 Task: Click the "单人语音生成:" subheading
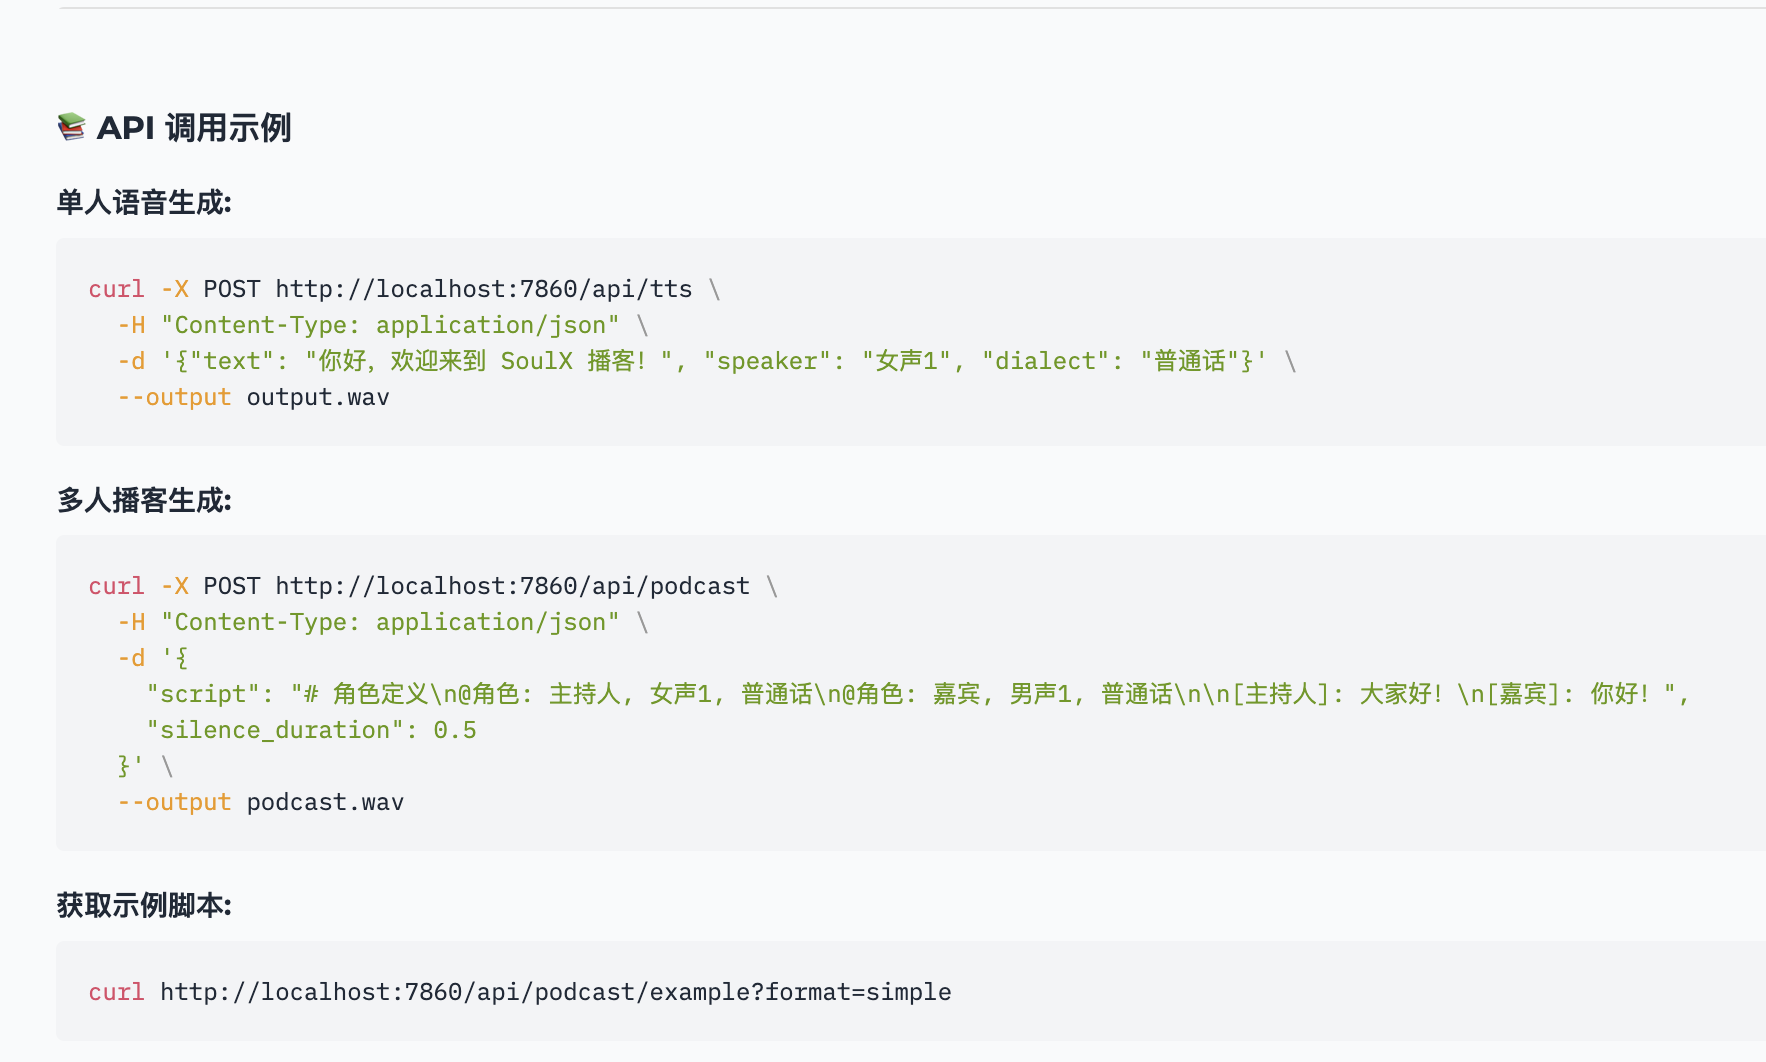144,203
